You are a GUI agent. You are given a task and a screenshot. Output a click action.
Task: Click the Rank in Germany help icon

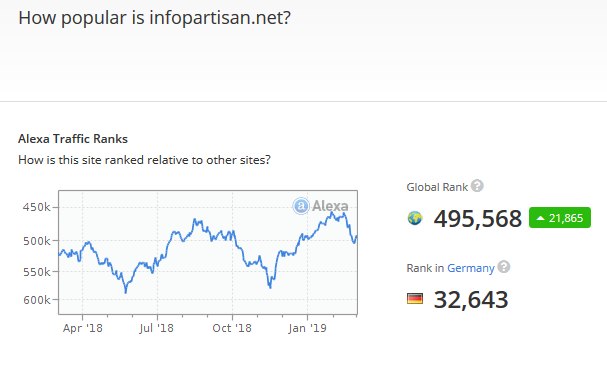[x=504, y=267]
